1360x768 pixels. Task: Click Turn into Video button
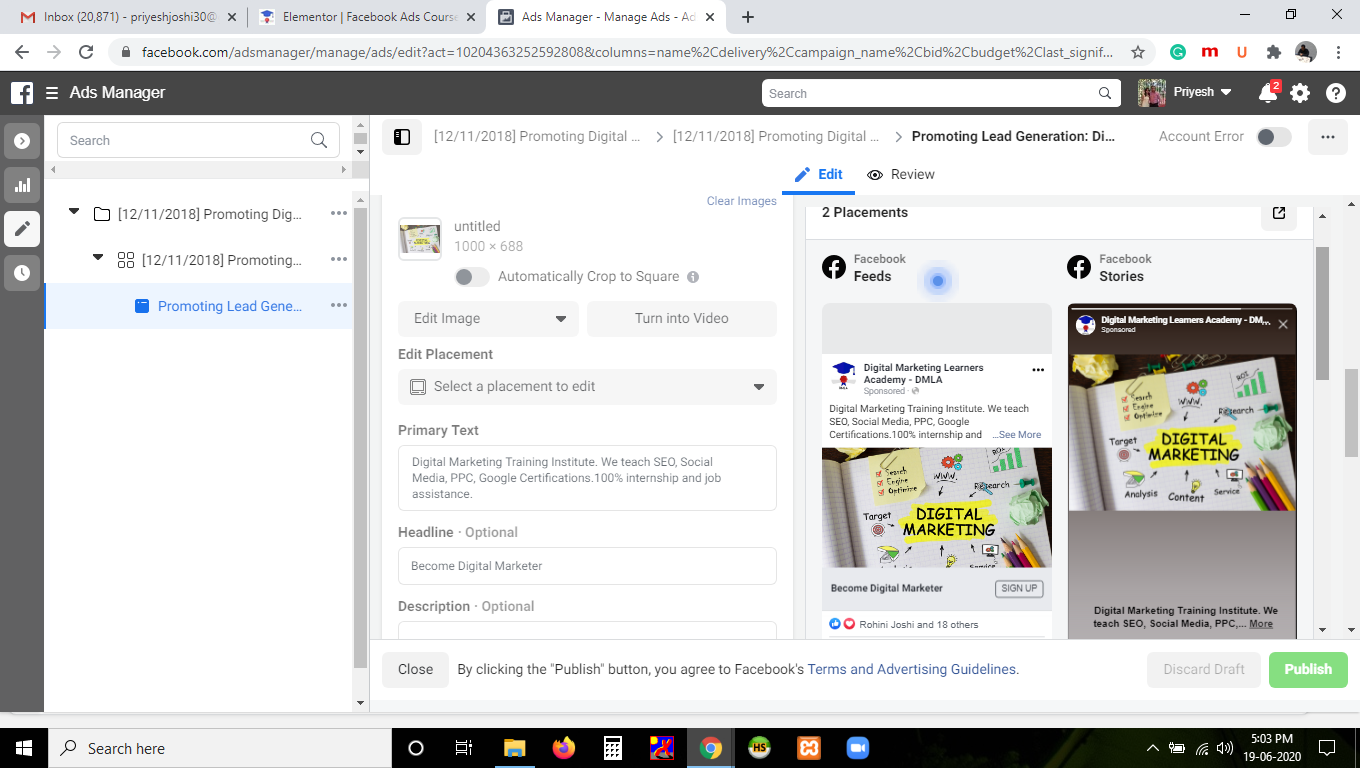(682, 319)
